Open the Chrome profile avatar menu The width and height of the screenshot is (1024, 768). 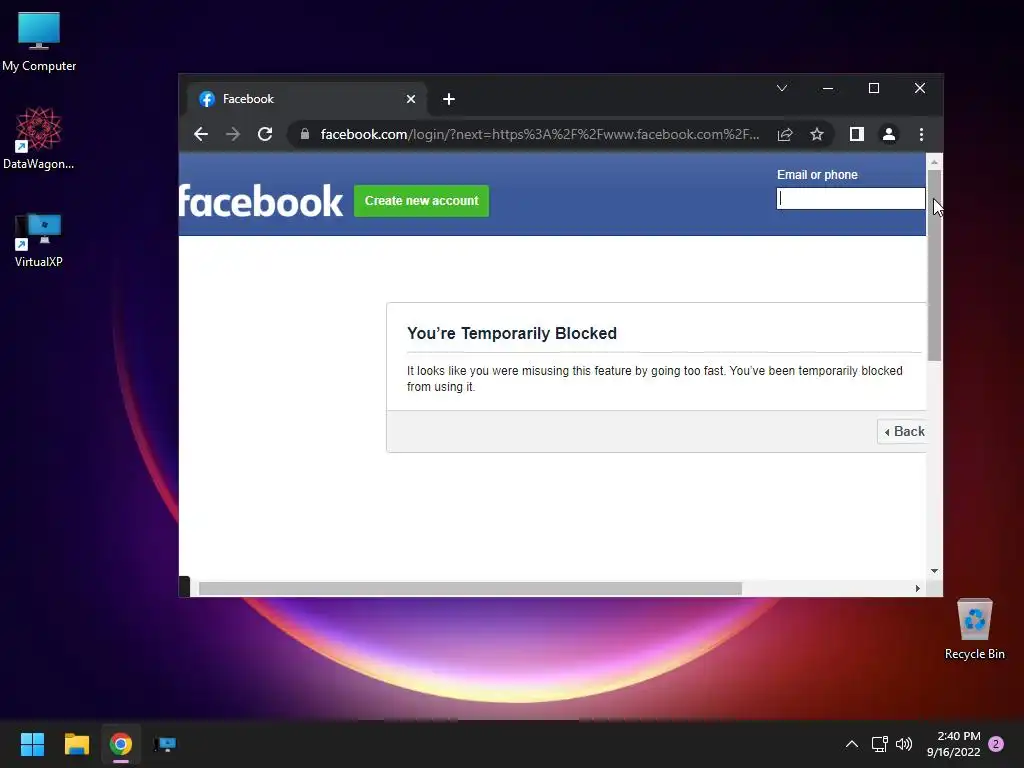pos(889,135)
